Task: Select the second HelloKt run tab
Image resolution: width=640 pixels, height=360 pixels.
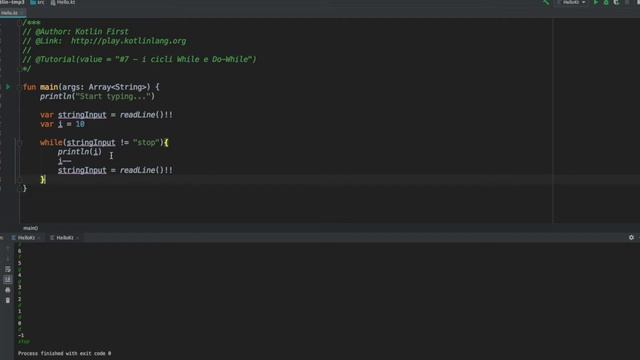Action: tap(64, 238)
